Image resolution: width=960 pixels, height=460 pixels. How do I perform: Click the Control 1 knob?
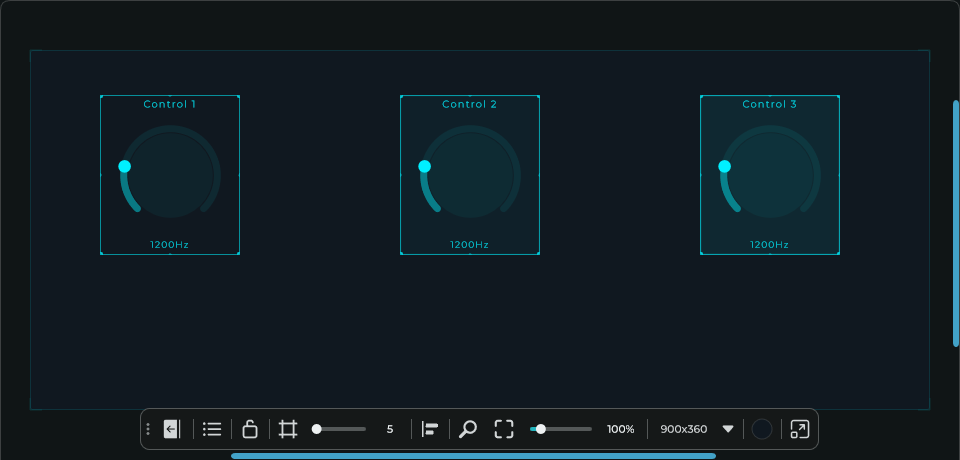pos(171,175)
